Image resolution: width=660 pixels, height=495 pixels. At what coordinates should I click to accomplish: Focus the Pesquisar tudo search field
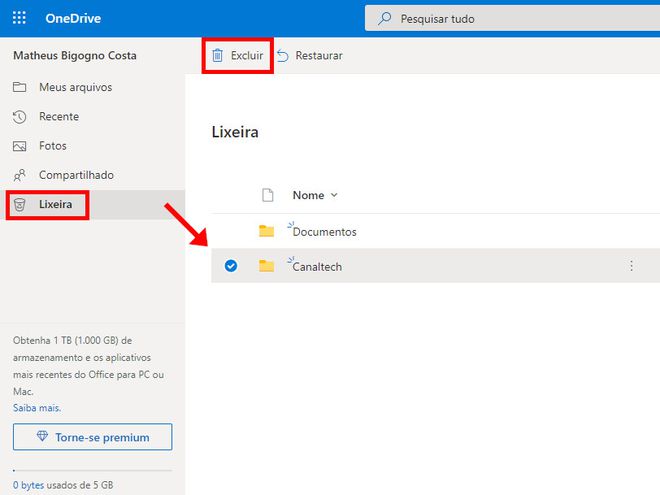[x=512, y=19]
